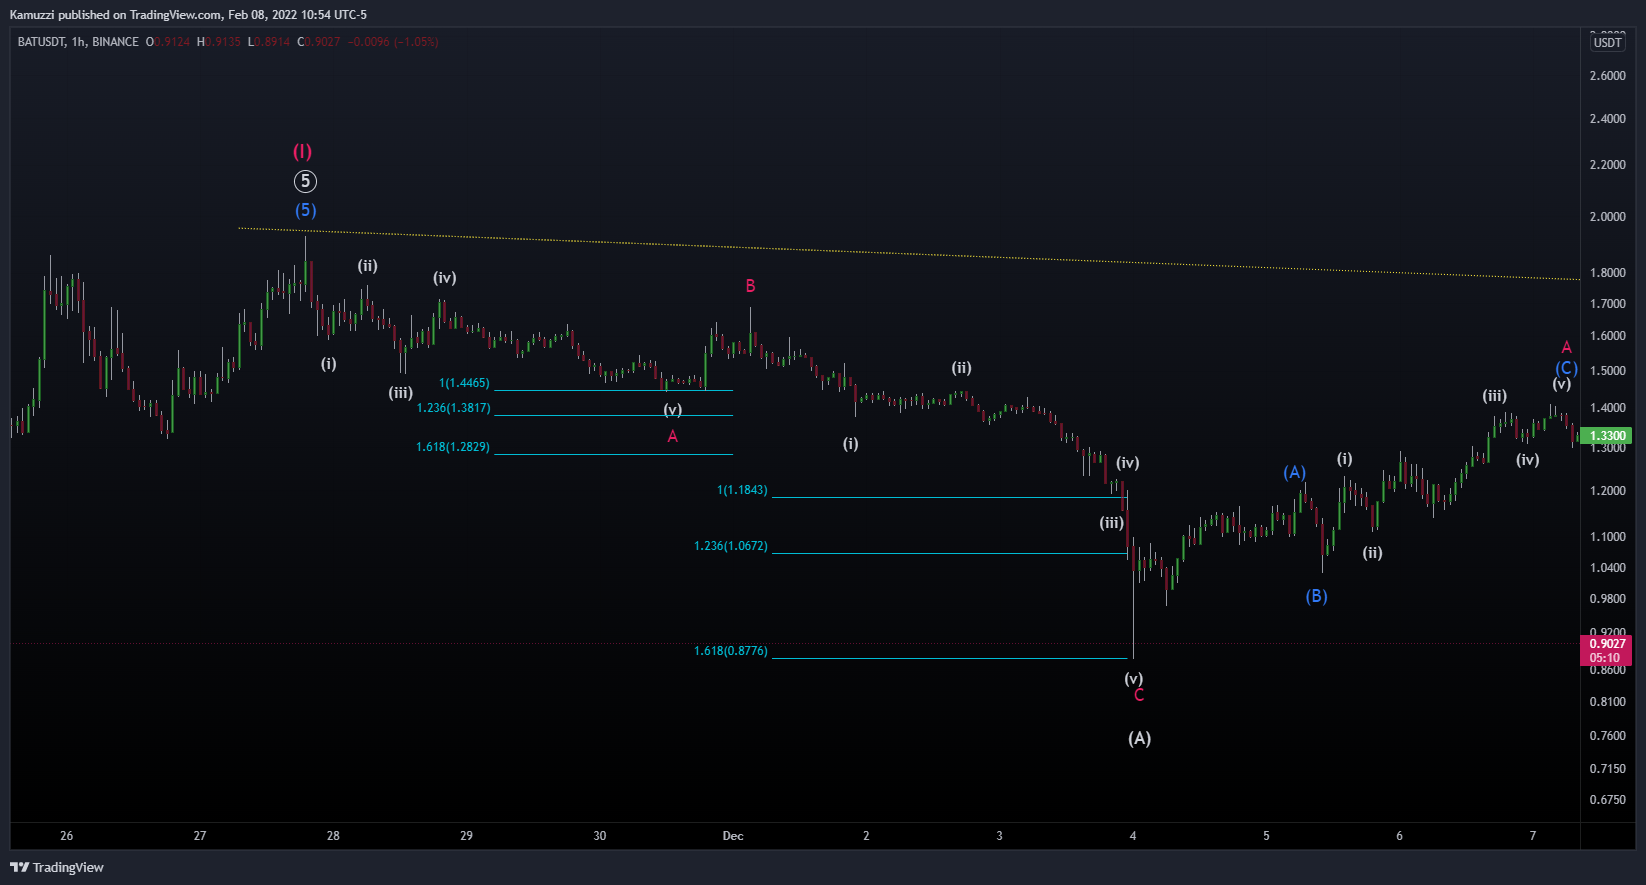
Task: Click the Dec label on the time axis
Action: pyautogui.click(x=733, y=836)
